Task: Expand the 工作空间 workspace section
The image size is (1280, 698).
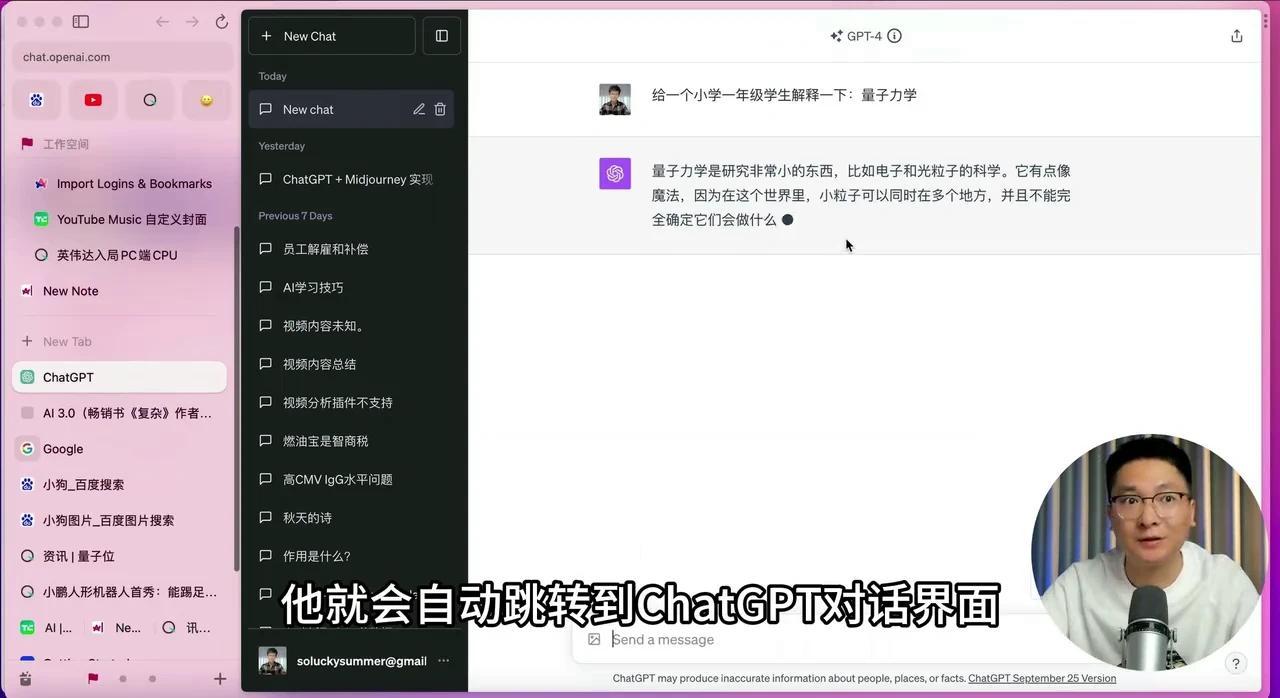Action: tap(66, 144)
